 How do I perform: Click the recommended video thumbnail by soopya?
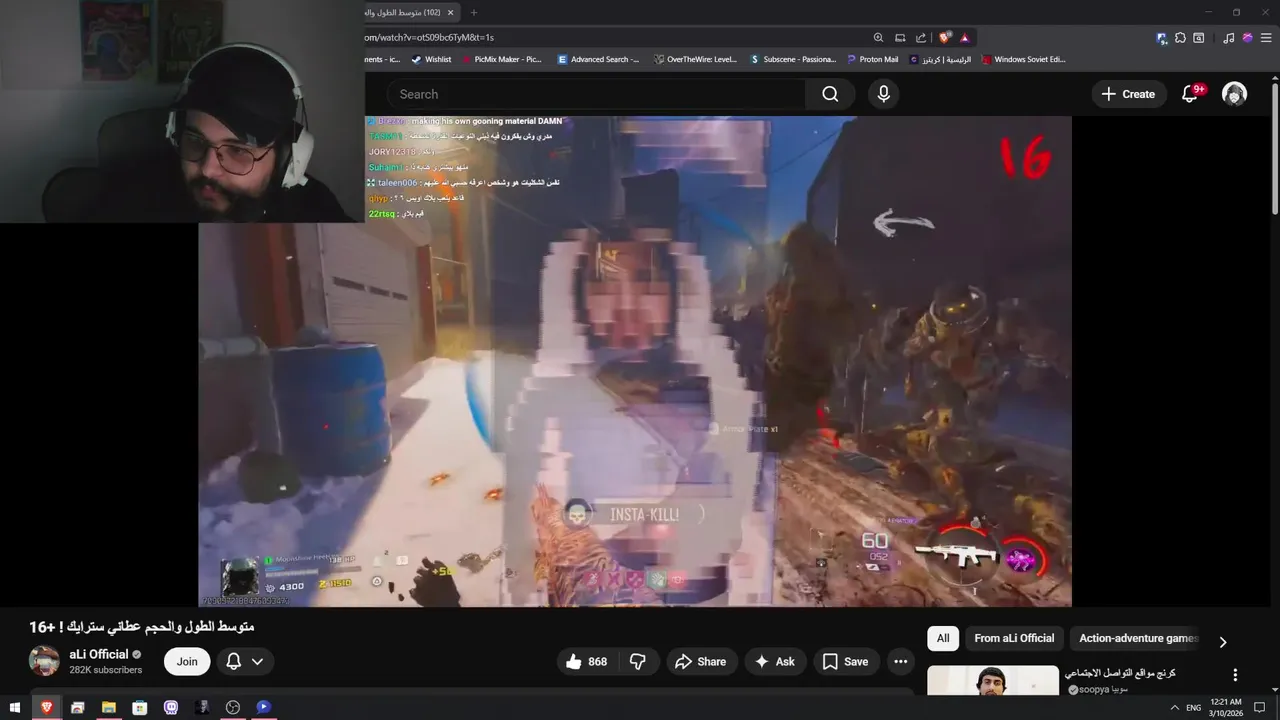(x=993, y=680)
